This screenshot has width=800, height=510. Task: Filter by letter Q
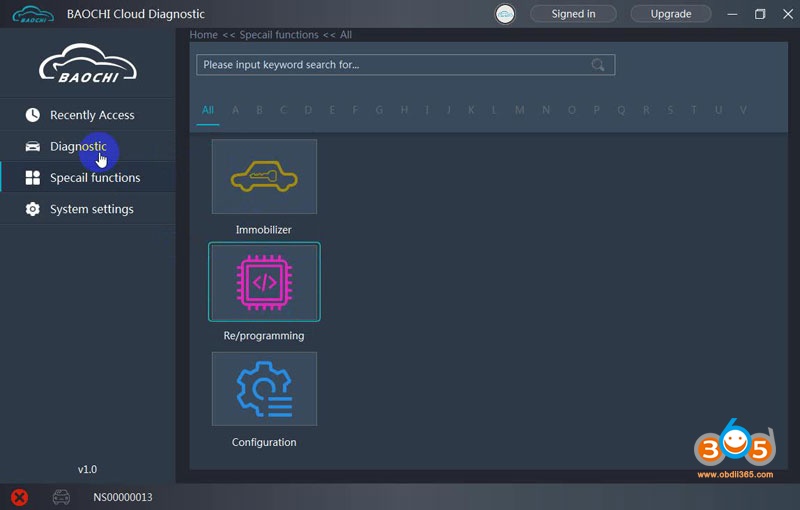click(621, 110)
